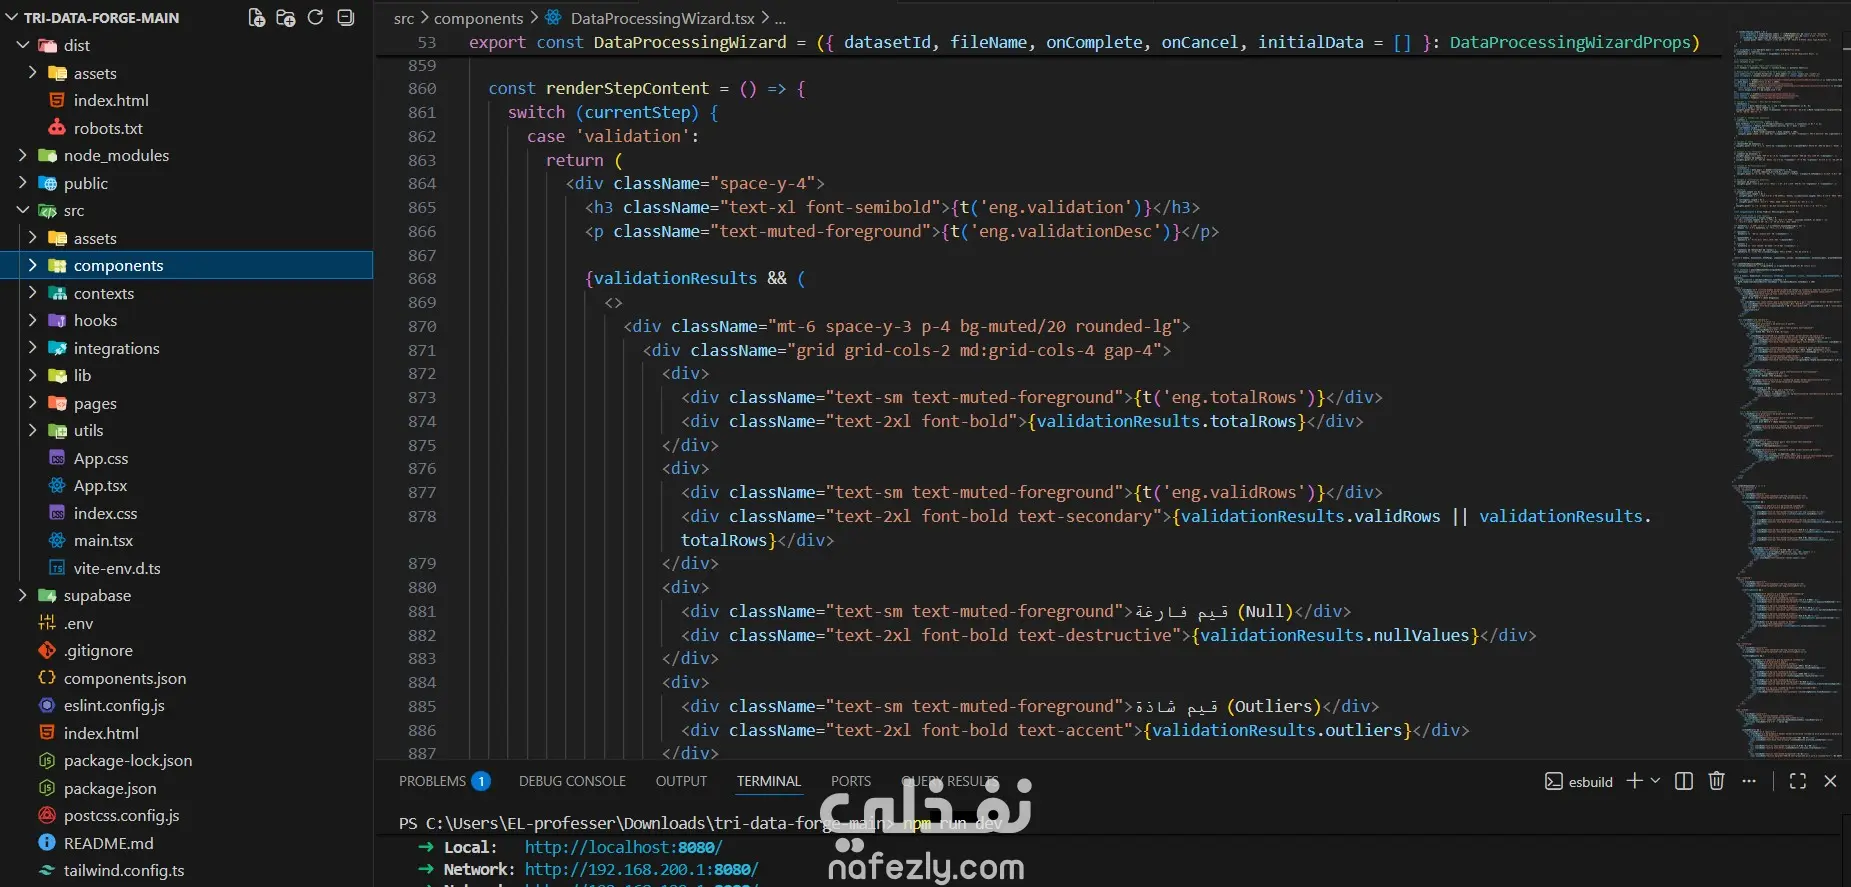1851x887 pixels.
Task: Click the New Folder icon in explorer header
Action: 286,18
